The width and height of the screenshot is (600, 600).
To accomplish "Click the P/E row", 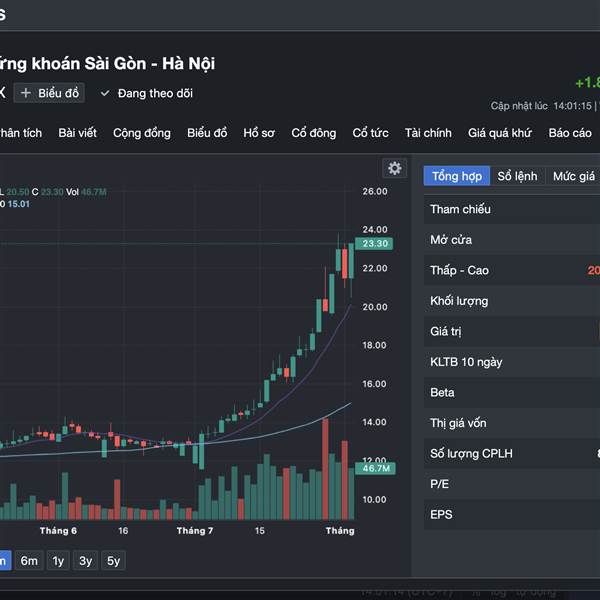I will click(512, 484).
